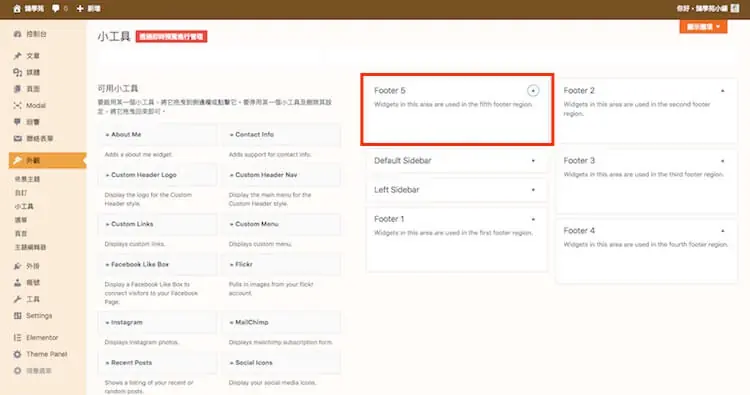Click red Manage with Live Preview button

point(171,36)
